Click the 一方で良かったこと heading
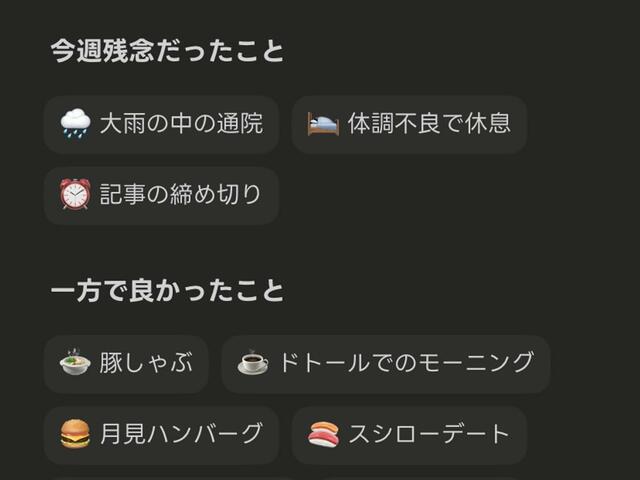640x480 pixels. [167, 291]
